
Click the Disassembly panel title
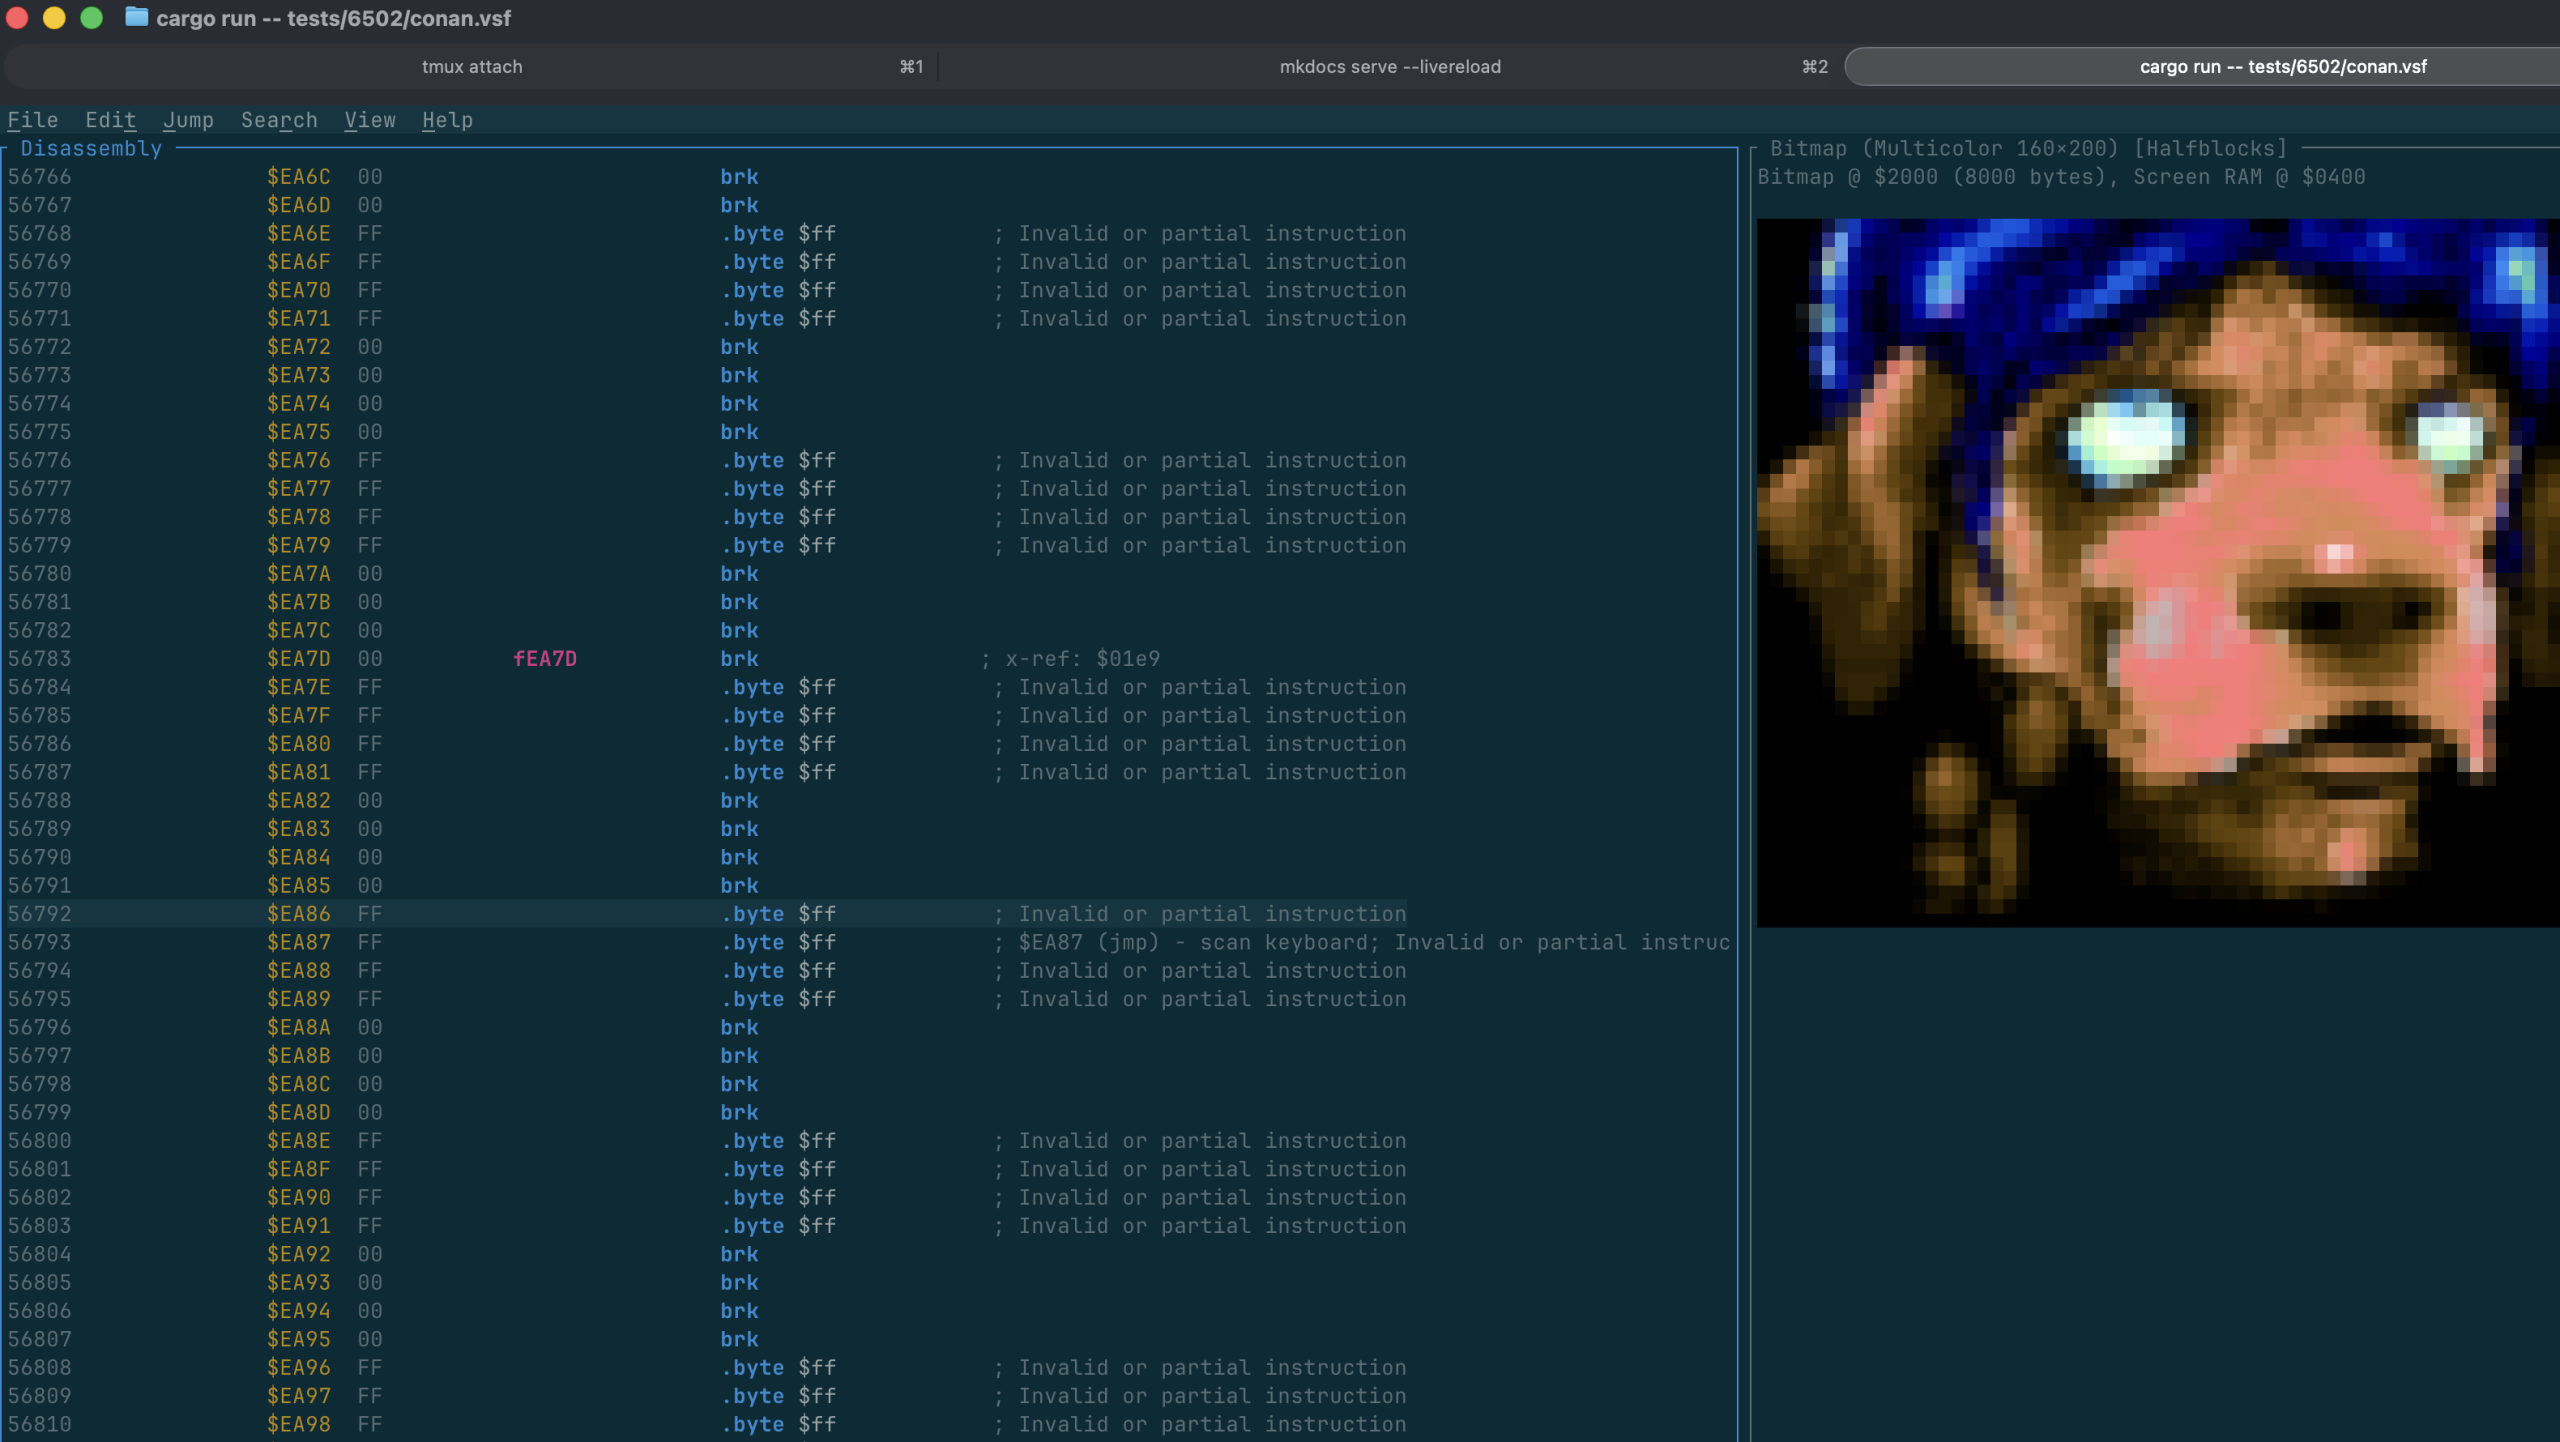[91, 148]
